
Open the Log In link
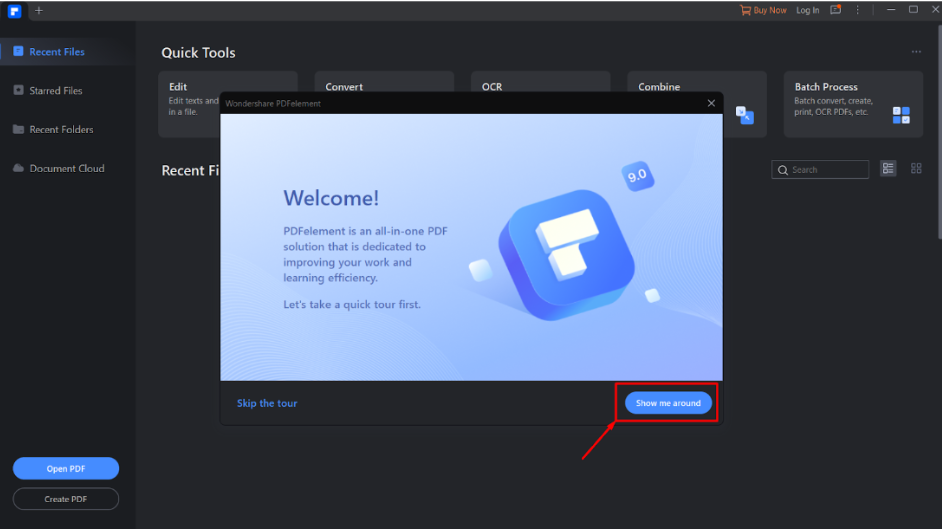(807, 10)
